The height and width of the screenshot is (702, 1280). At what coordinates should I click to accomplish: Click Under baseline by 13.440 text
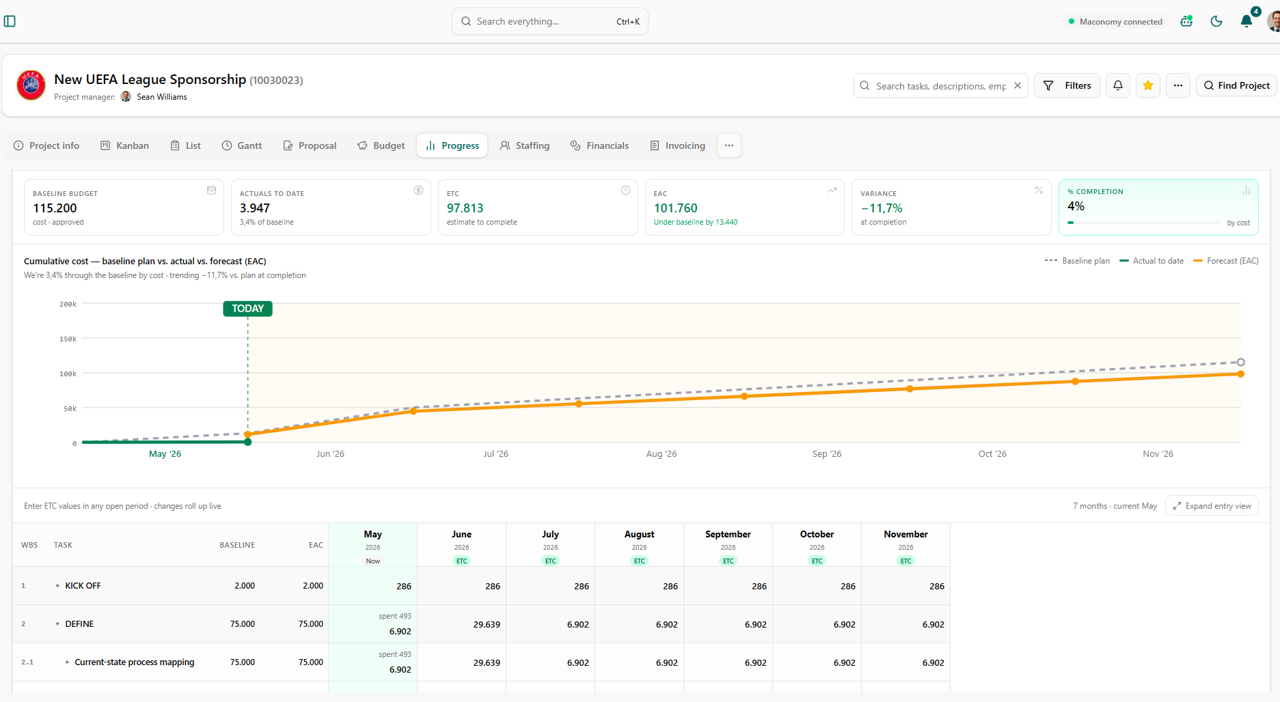695,222
